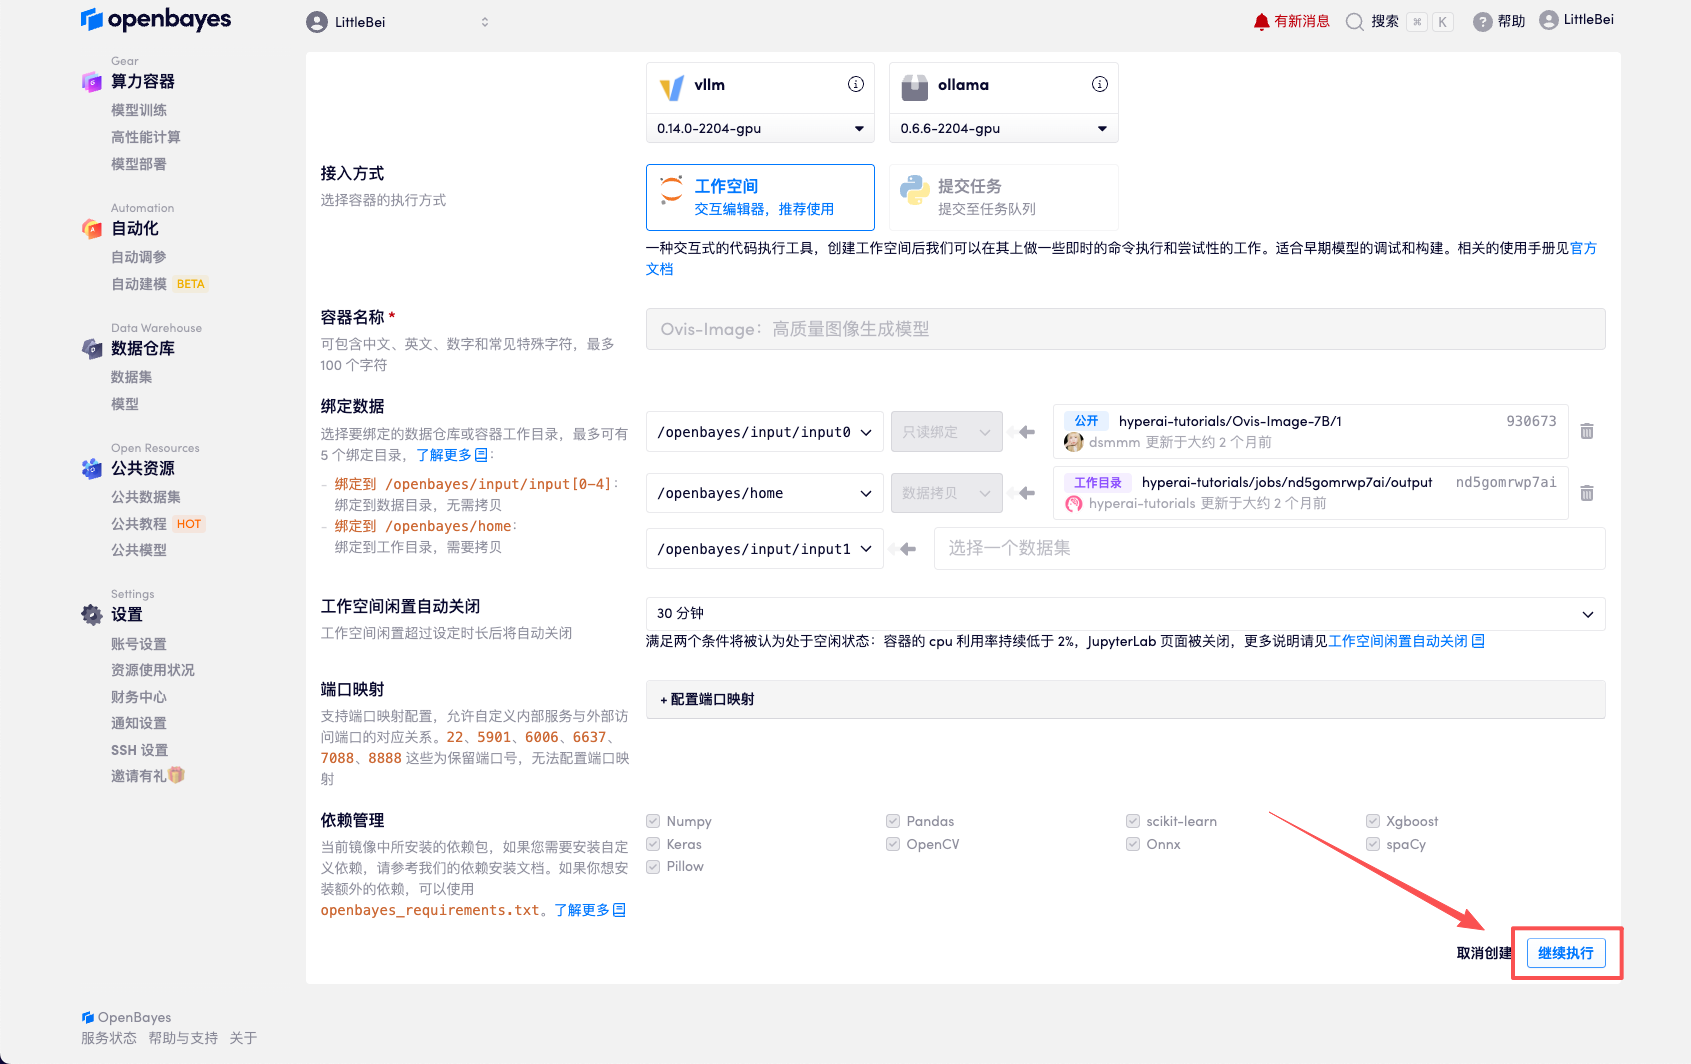Open the new messages bell icon
Screen dimensions: 1691x1064
tap(1261, 22)
